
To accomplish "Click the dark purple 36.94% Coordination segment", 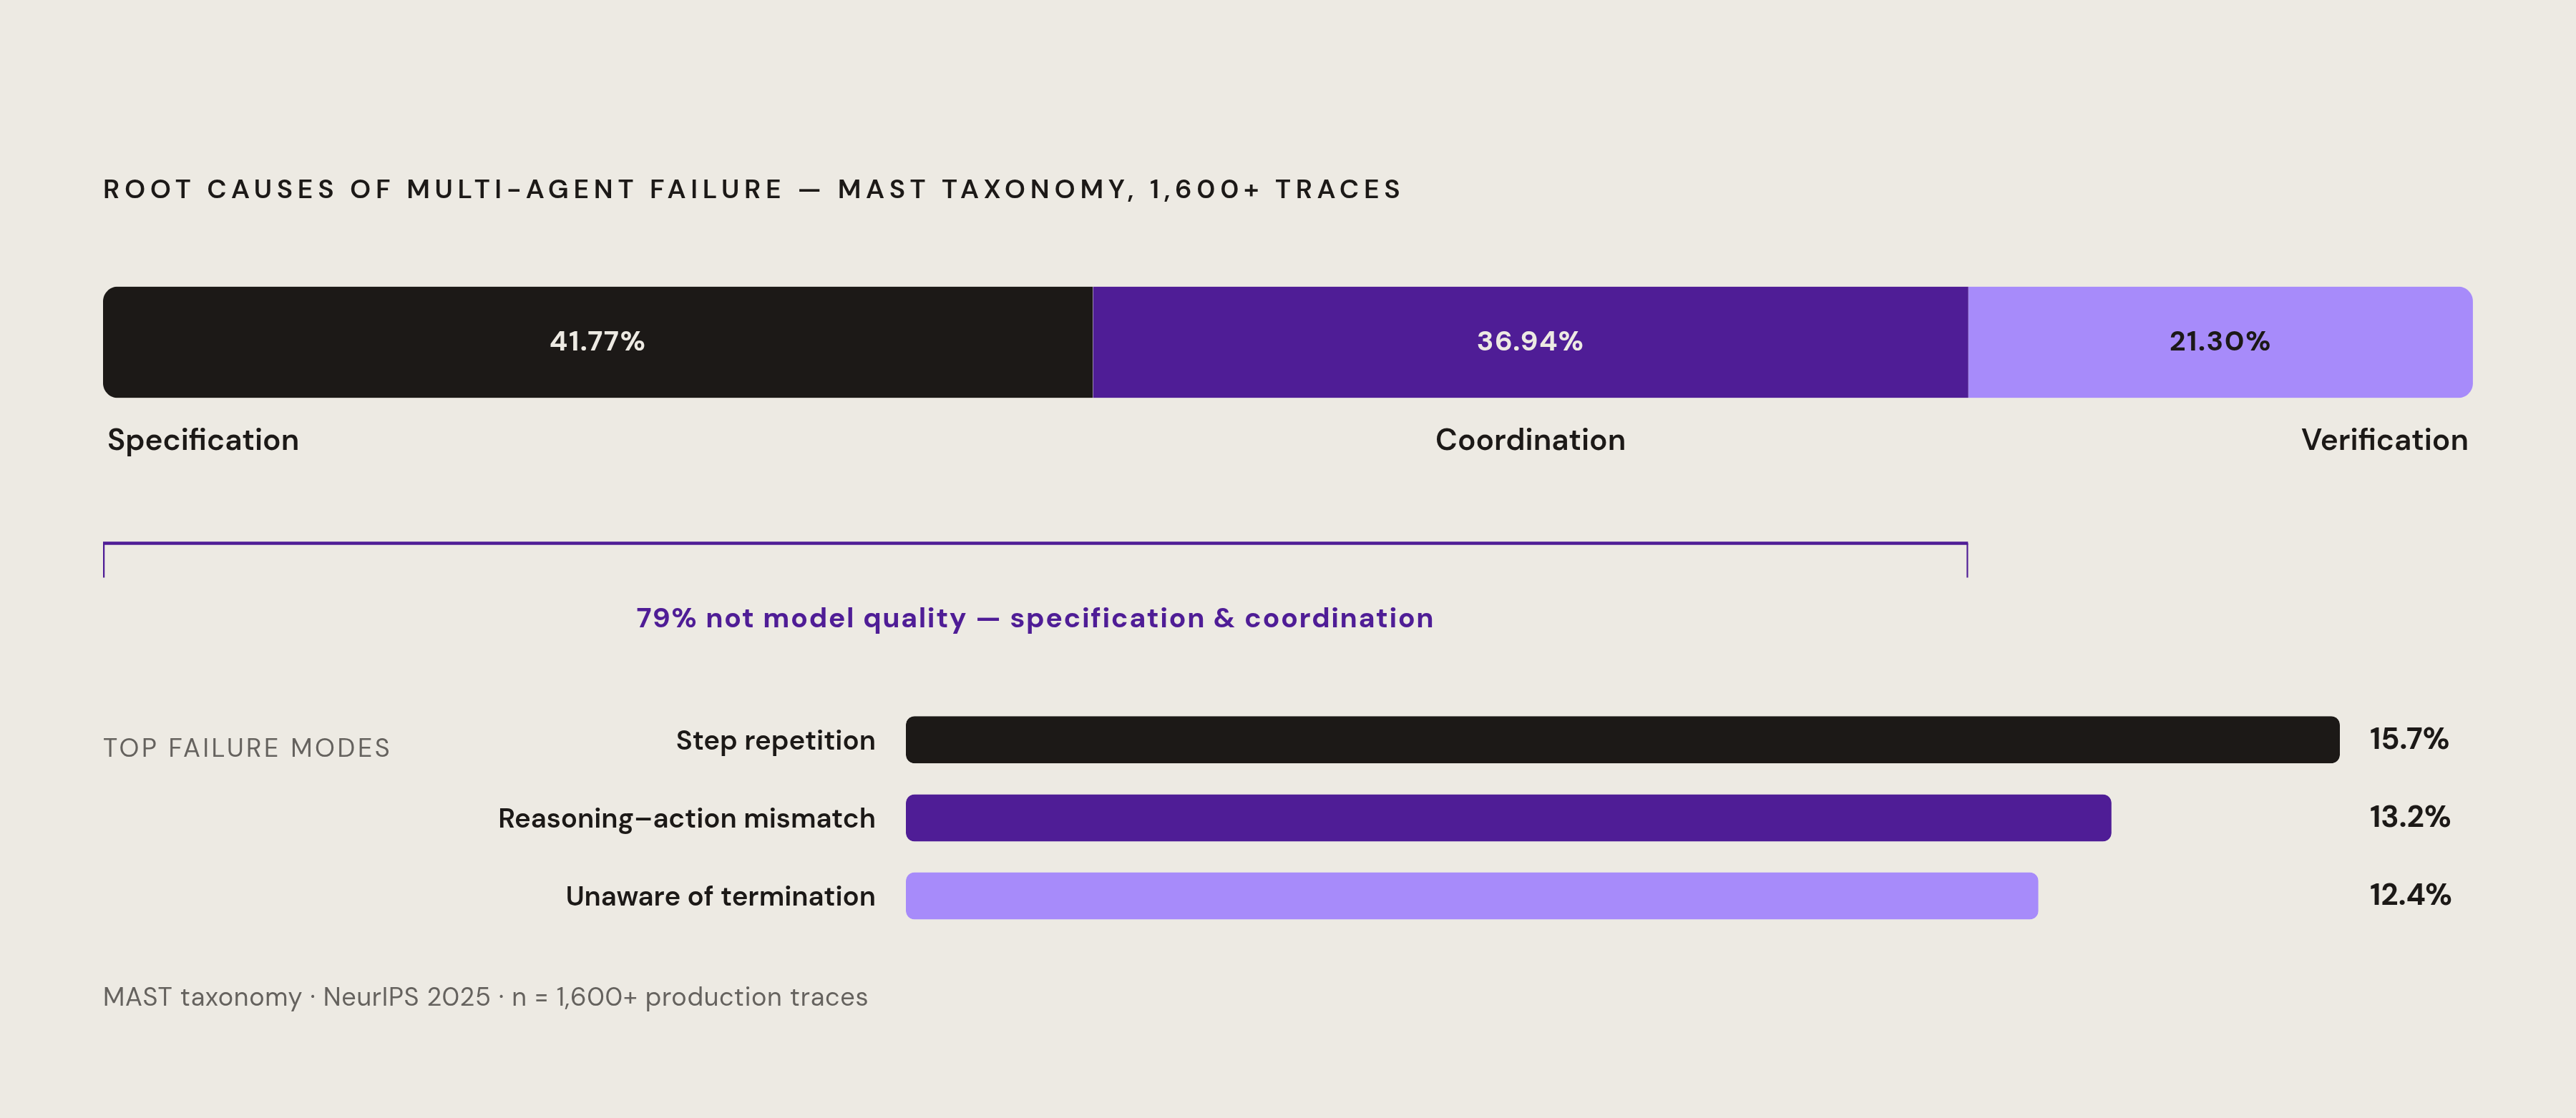I will tap(1530, 342).
